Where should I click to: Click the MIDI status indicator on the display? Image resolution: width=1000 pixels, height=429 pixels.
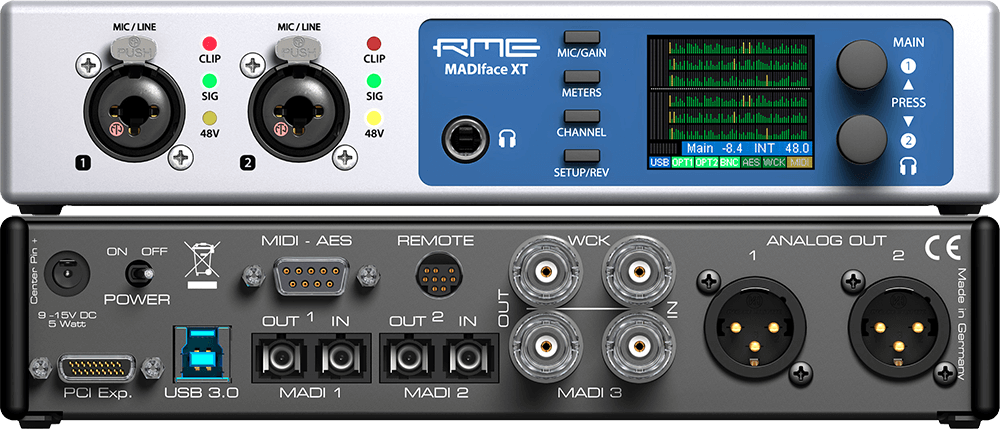pos(800,162)
